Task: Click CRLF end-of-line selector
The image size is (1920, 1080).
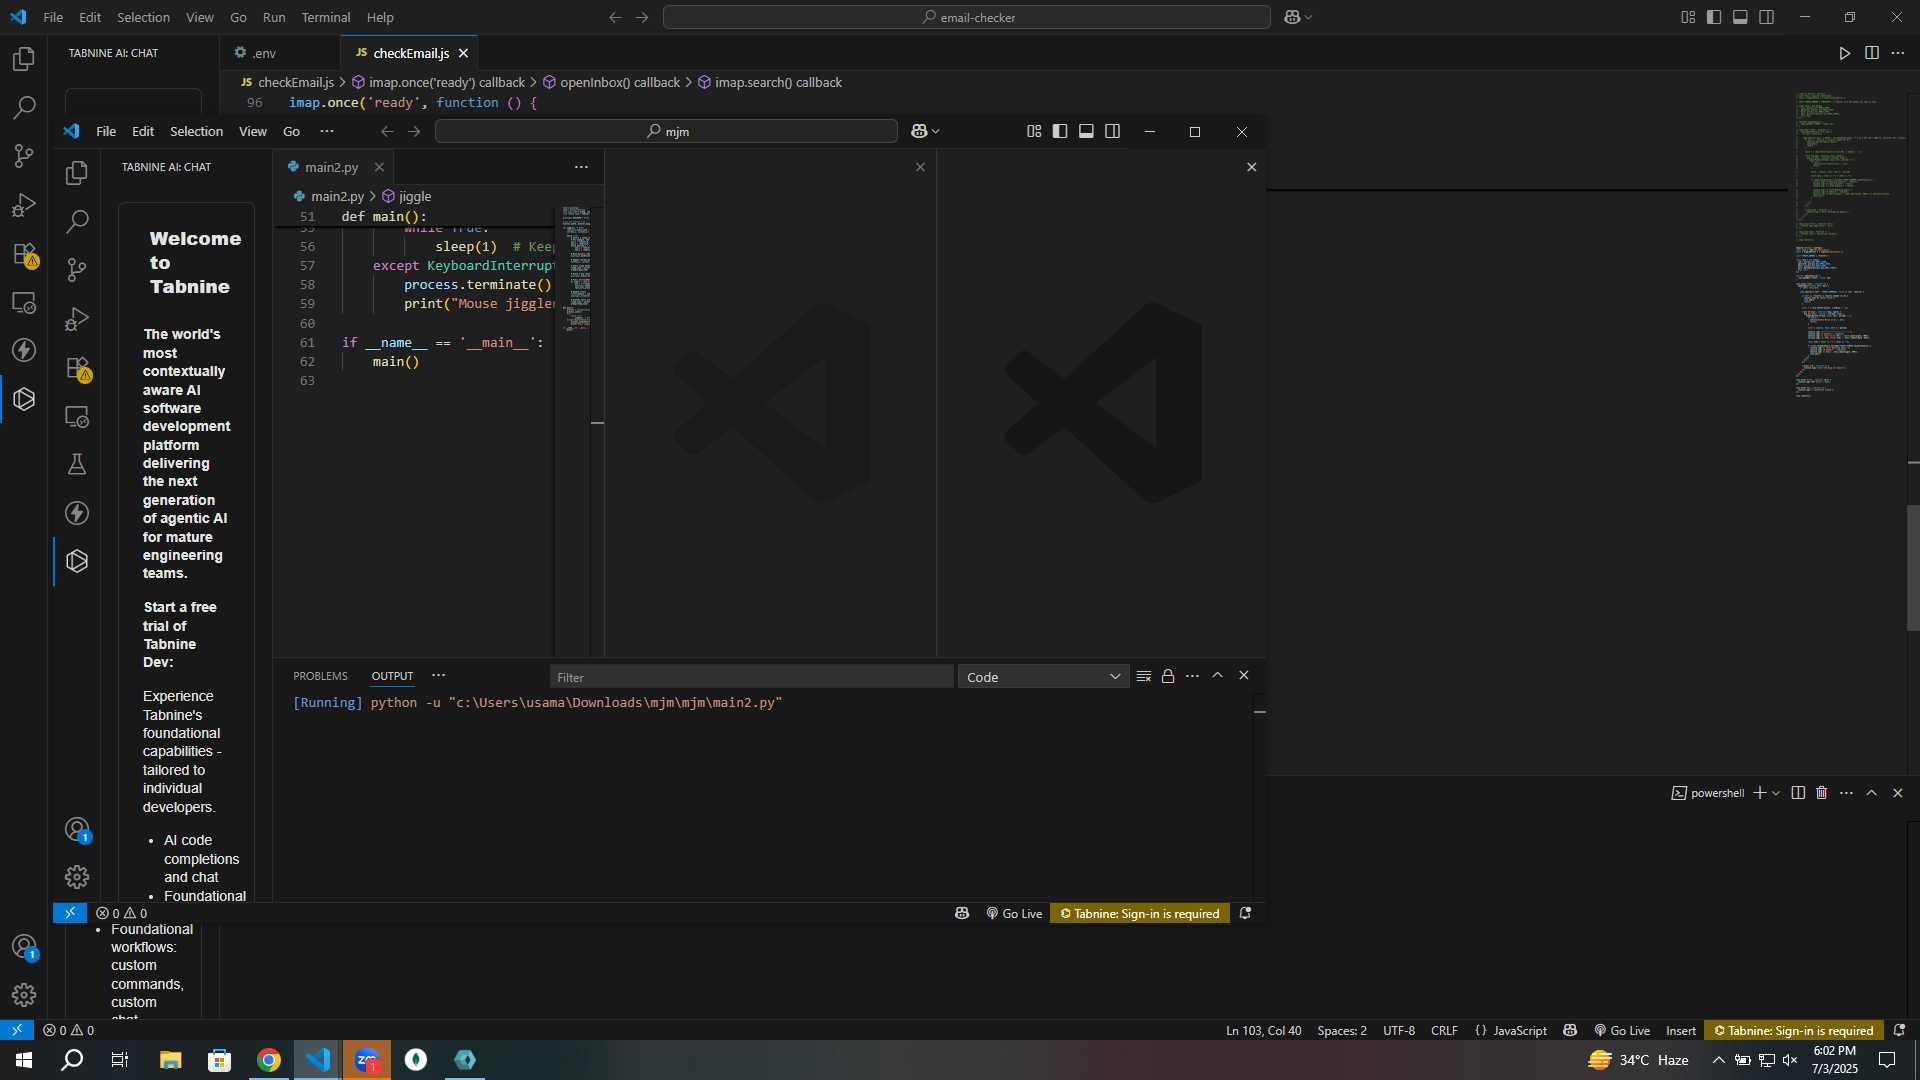Action: click(x=1444, y=1030)
